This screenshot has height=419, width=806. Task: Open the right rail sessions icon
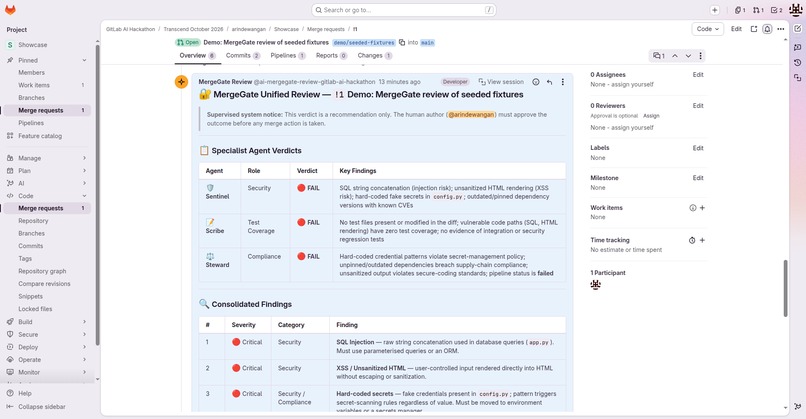pyautogui.click(x=797, y=78)
